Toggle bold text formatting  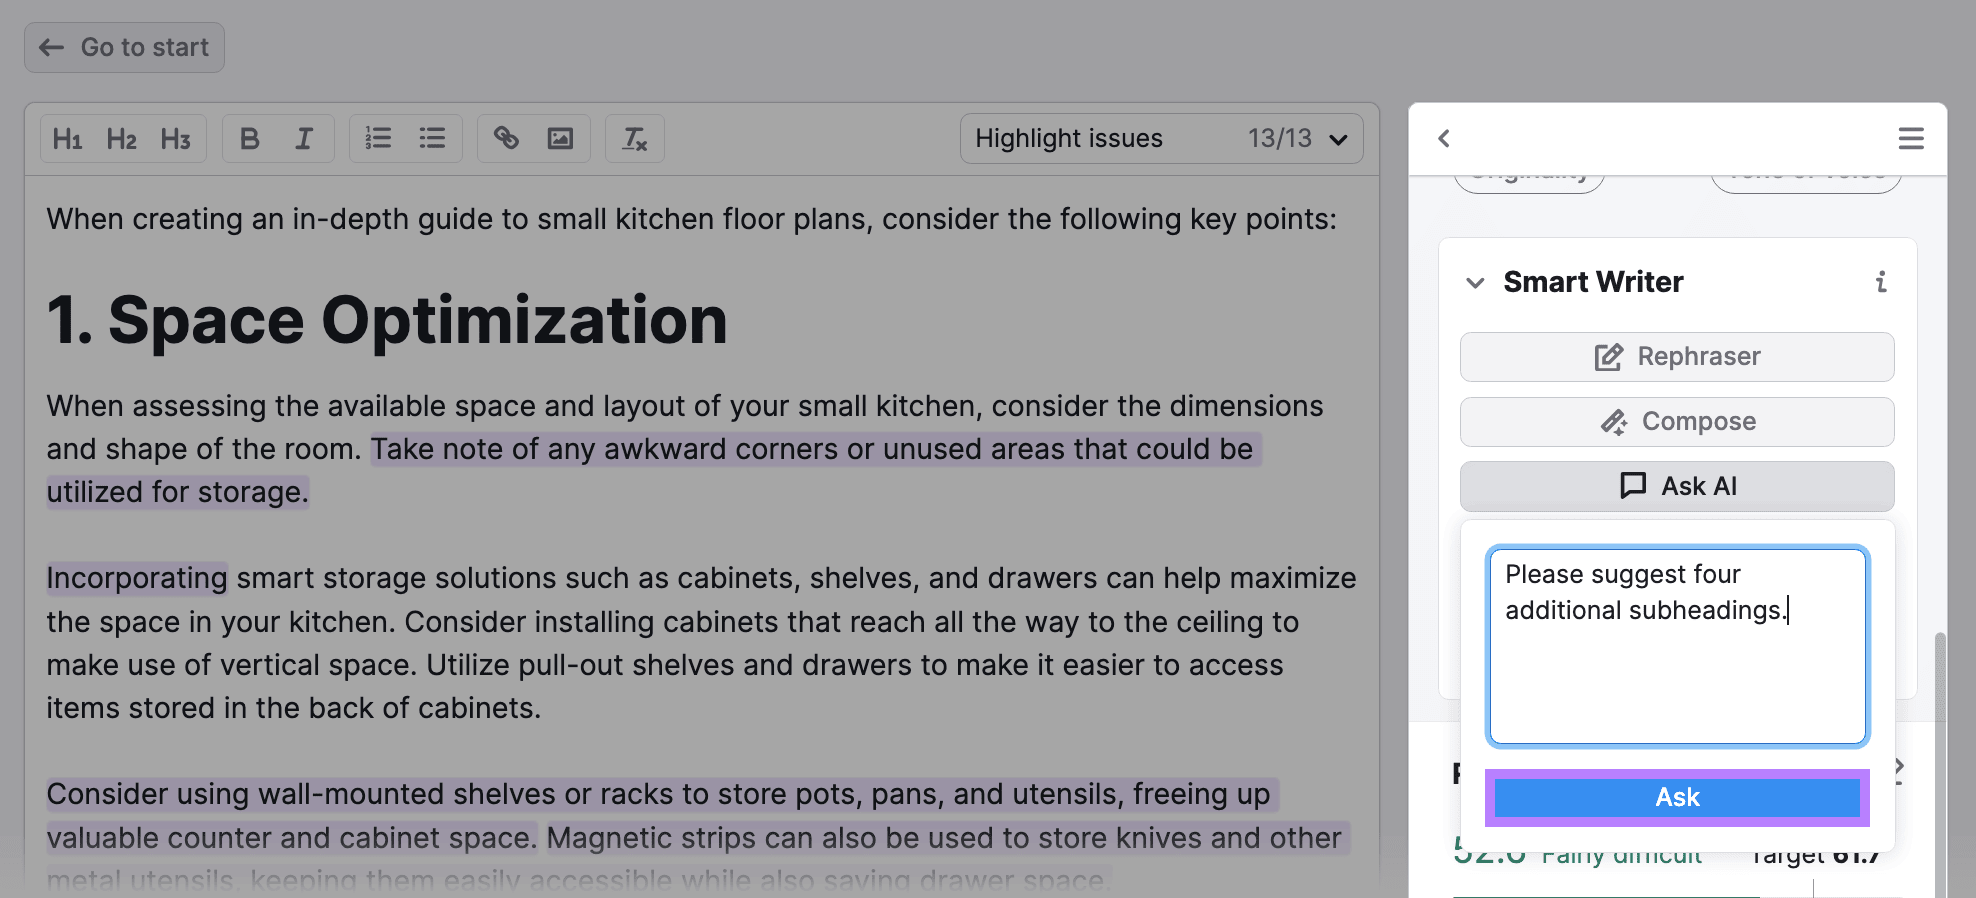pos(250,139)
